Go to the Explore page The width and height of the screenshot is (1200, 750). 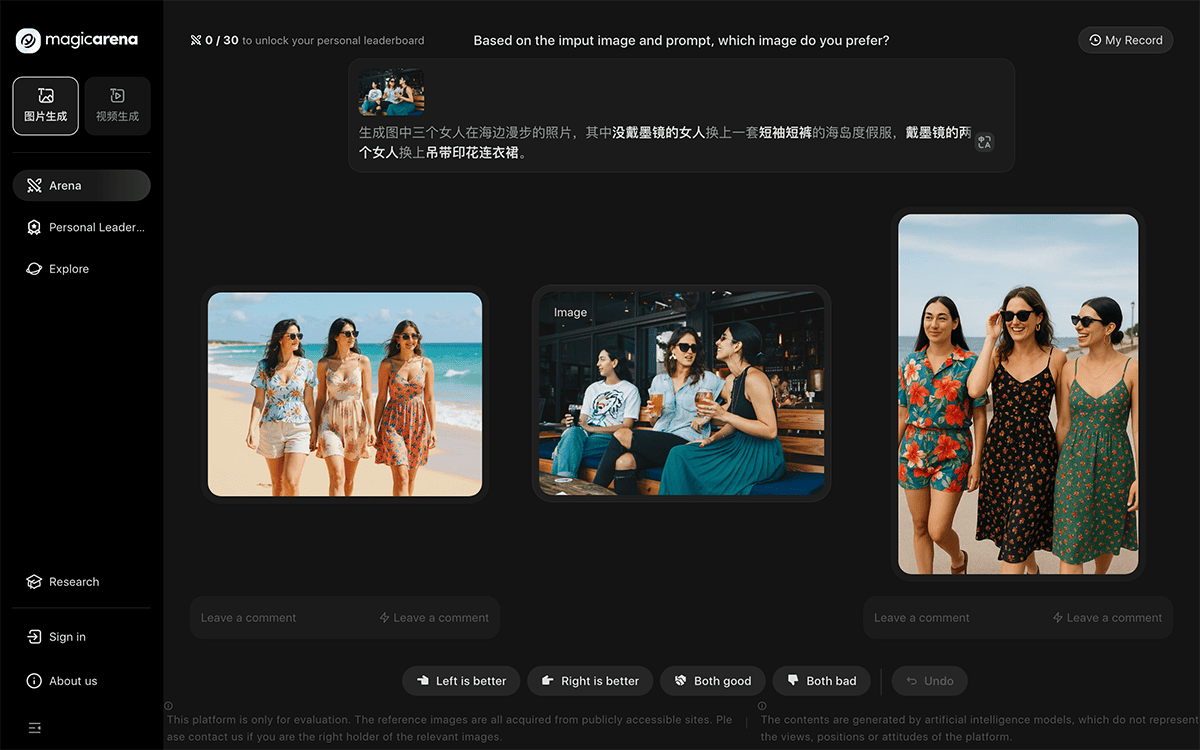(x=68, y=269)
